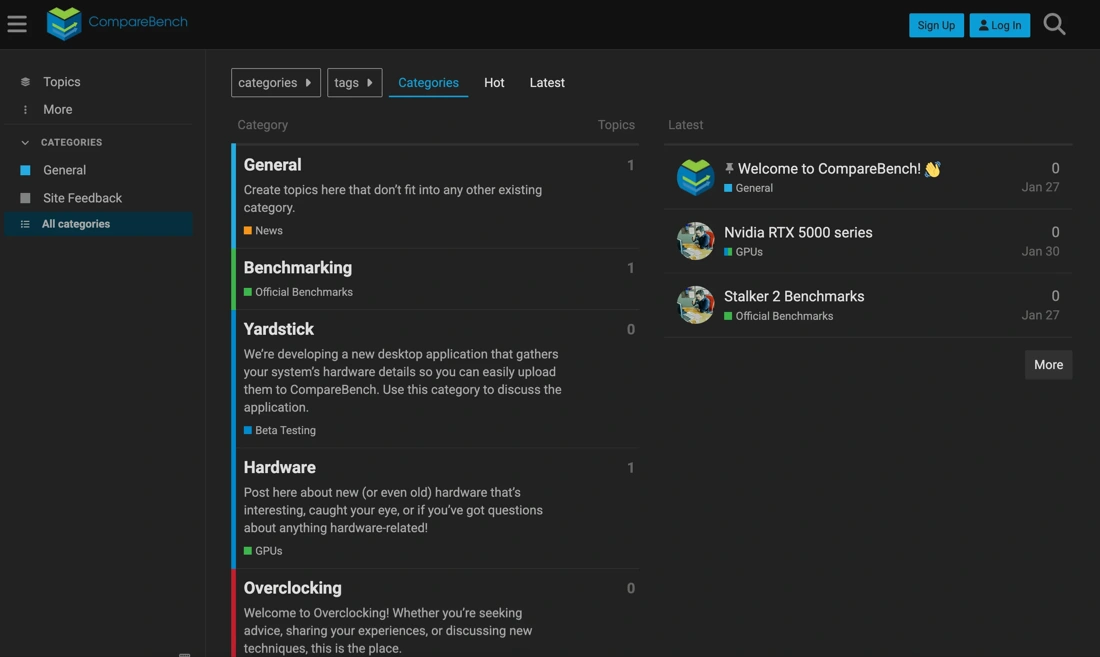Select the Topics item in the sidebar

click(61, 81)
